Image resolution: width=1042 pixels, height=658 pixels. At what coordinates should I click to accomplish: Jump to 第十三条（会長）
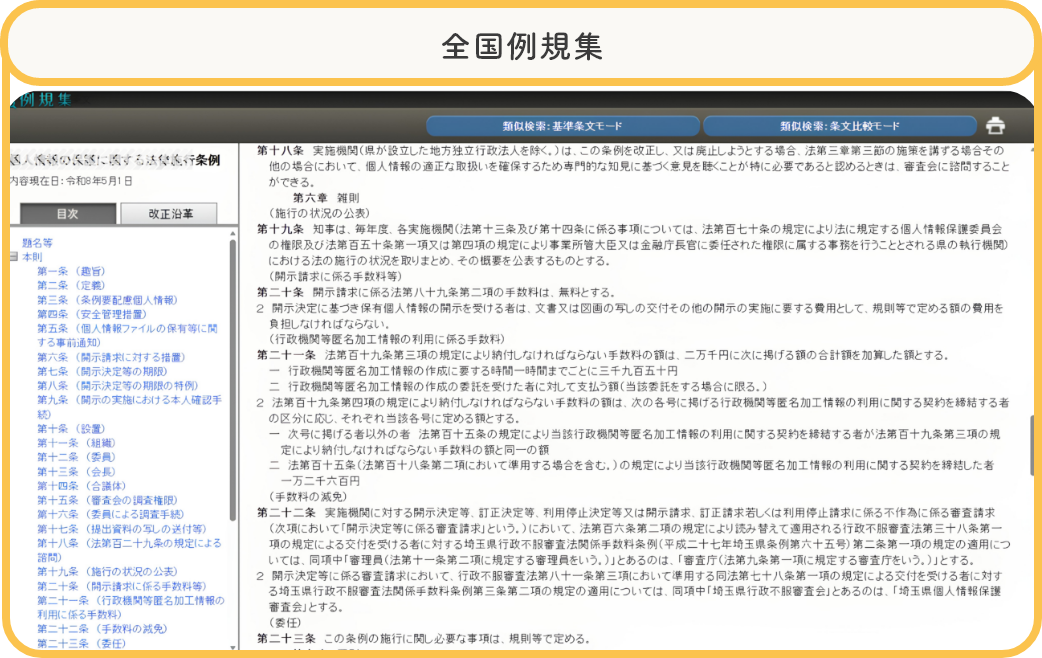pyautogui.click(x=76, y=472)
